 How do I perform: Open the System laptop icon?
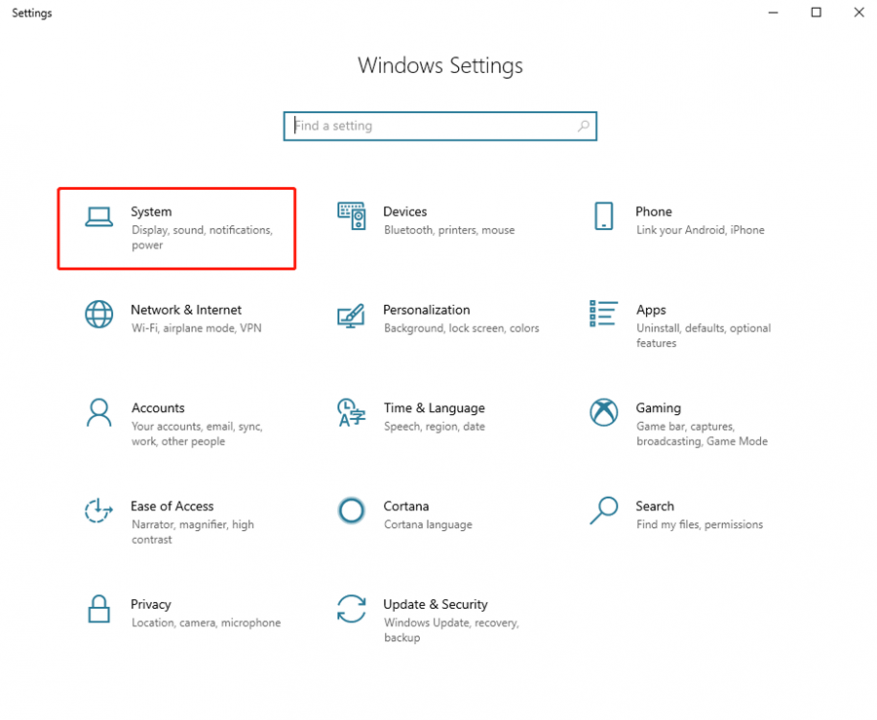point(99,217)
